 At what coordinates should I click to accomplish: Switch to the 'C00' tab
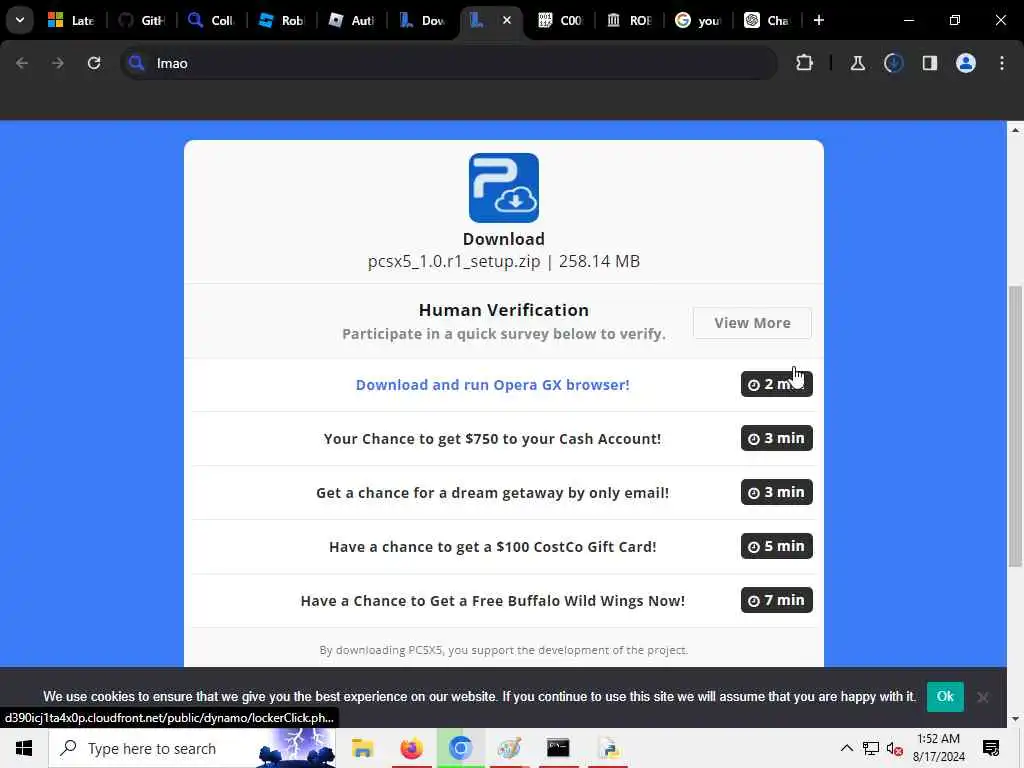560,20
